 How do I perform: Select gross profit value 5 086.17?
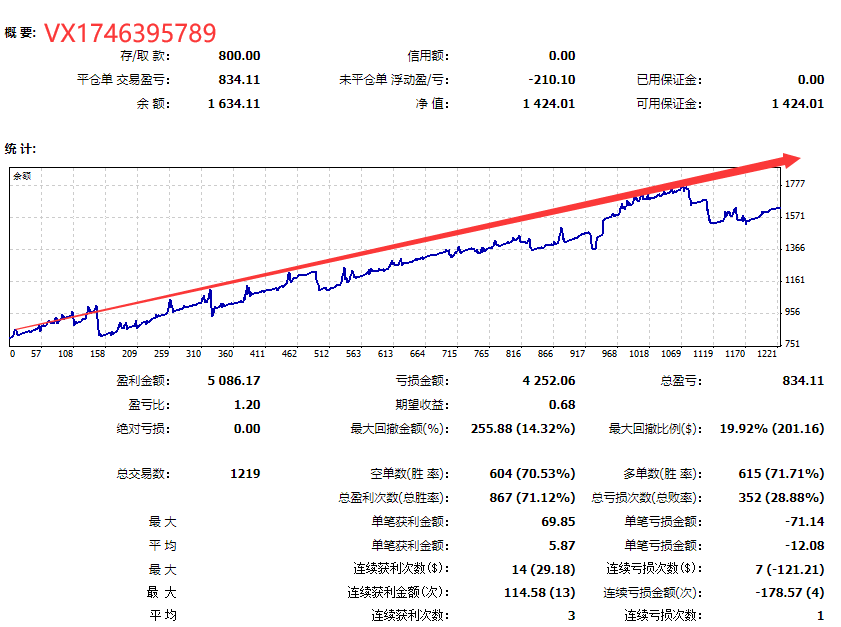point(234,381)
